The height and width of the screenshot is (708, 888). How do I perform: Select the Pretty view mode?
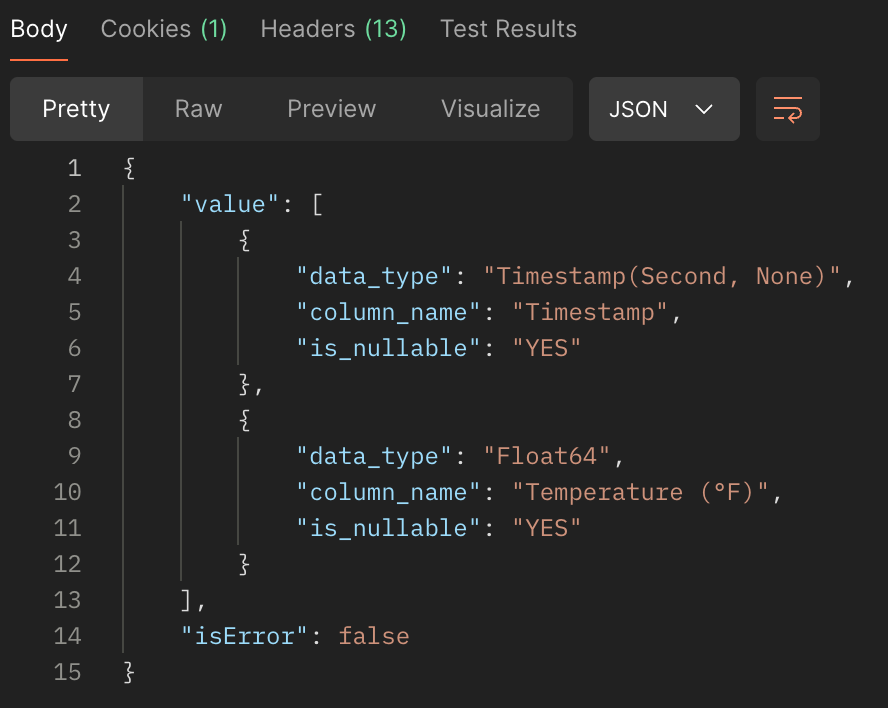[76, 109]
